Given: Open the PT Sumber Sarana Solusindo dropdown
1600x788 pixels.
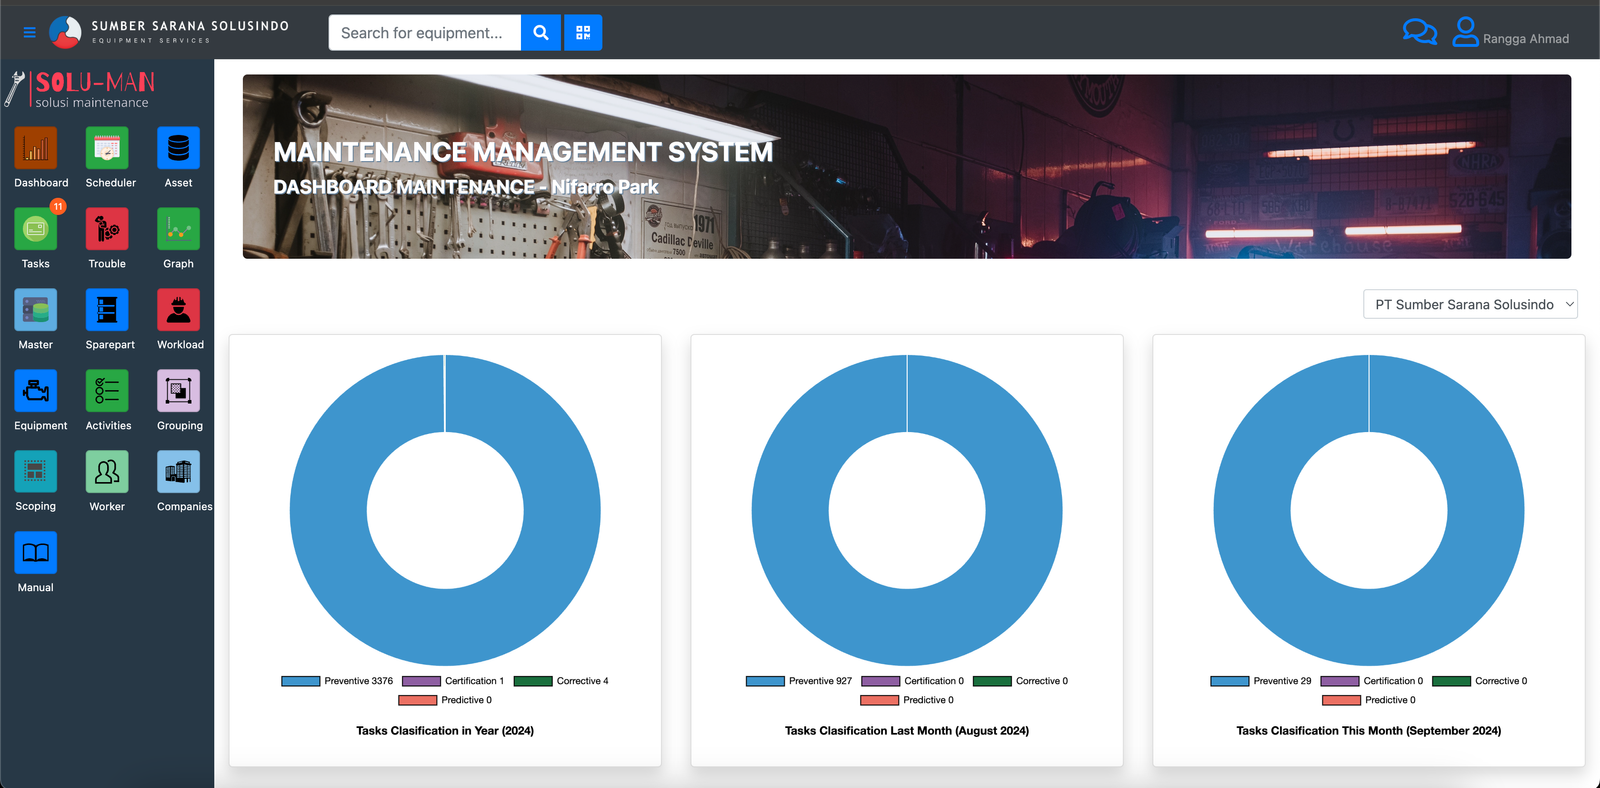Looking at the screenshot, I should tap(1470, 304).
